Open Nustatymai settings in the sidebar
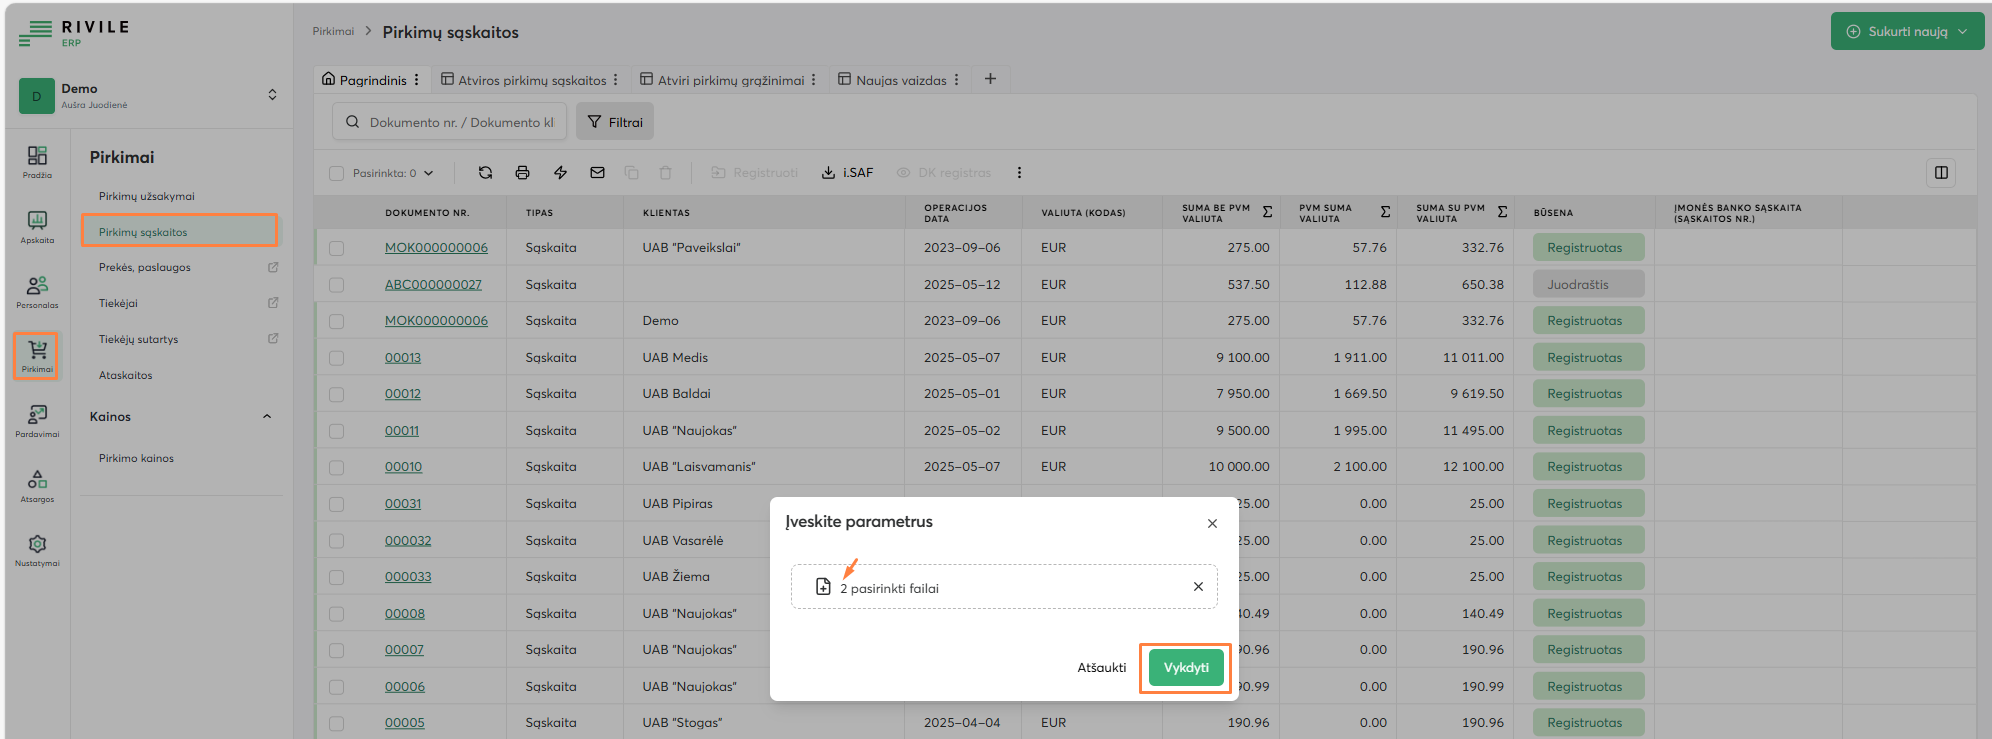This screenshot has height=739, width=1992. pos(37,550)
